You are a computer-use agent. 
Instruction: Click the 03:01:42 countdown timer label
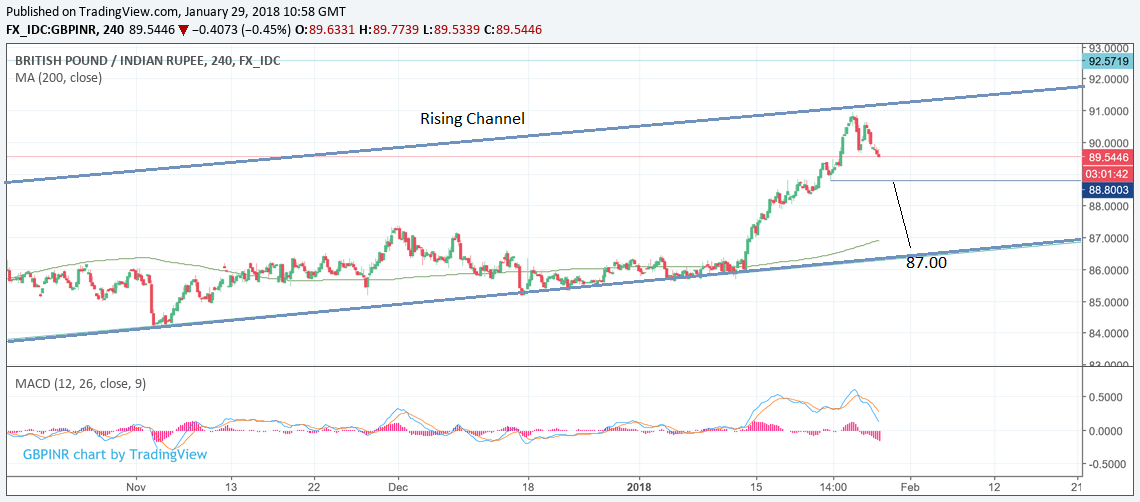tap(1110, 173)
